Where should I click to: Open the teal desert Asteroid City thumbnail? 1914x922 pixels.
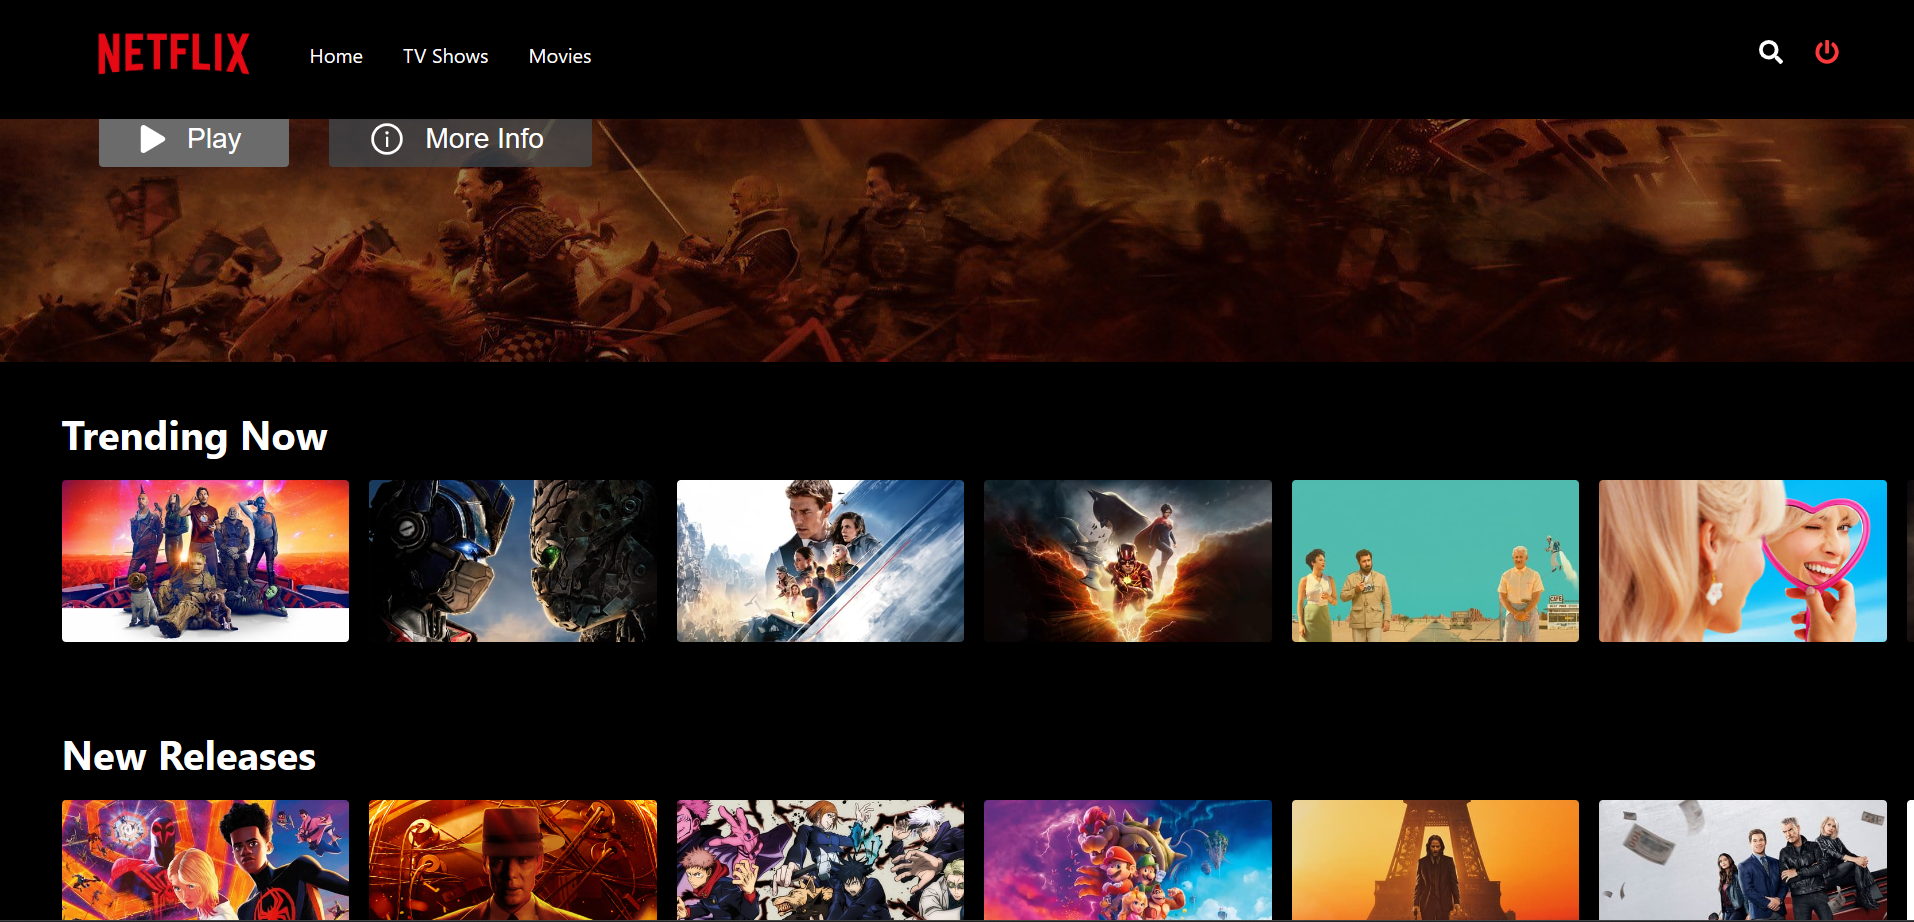[1435, 561]
